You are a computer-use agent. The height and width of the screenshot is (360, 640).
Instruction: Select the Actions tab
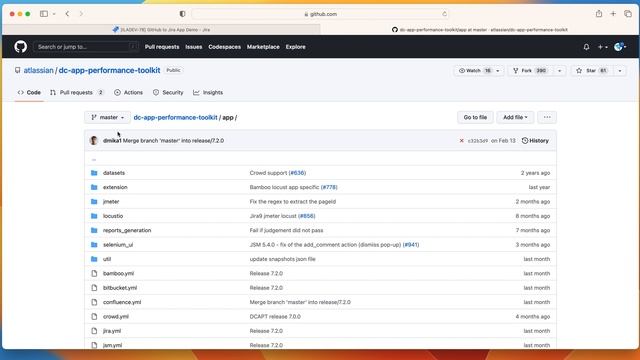(x=129, y=93)
